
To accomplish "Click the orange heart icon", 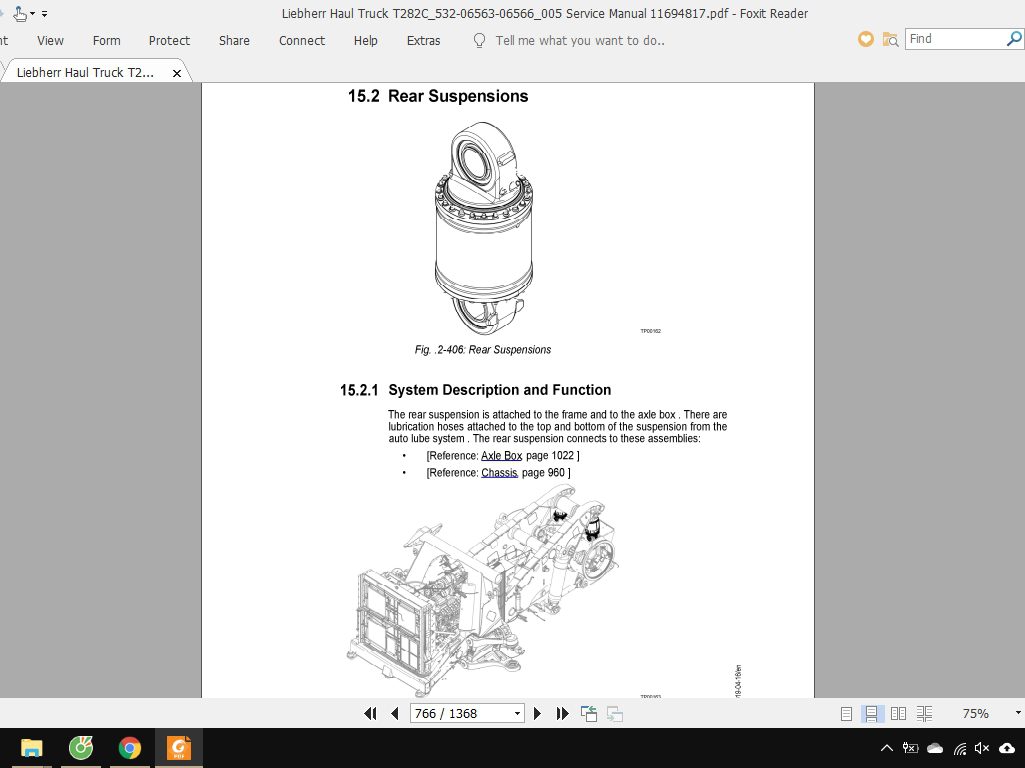I will [x=865, y=40].
